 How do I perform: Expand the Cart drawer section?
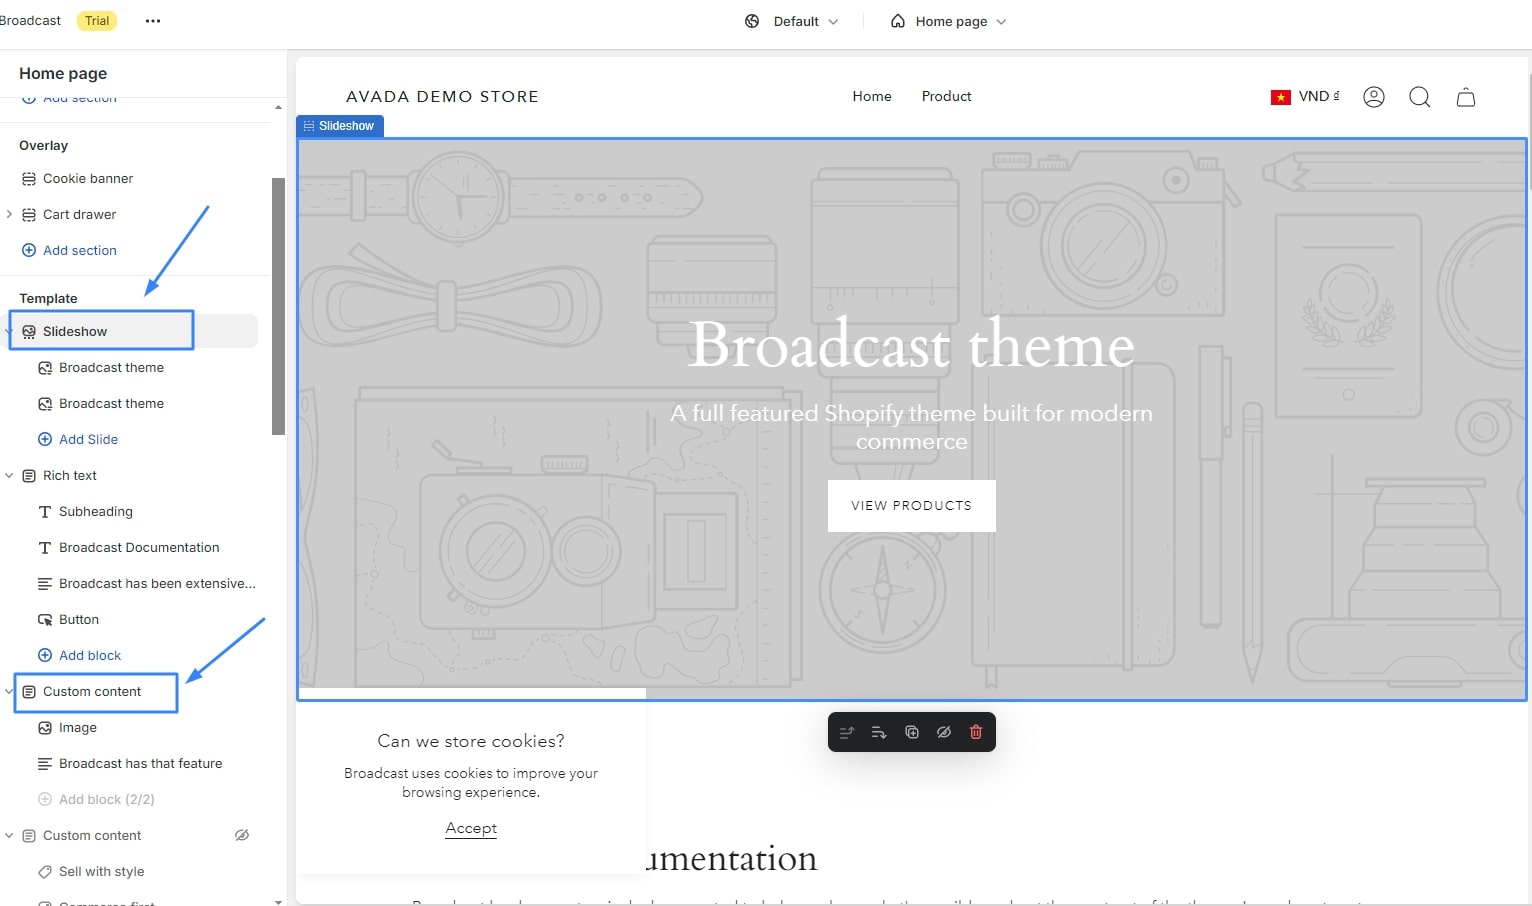(9, 214)
